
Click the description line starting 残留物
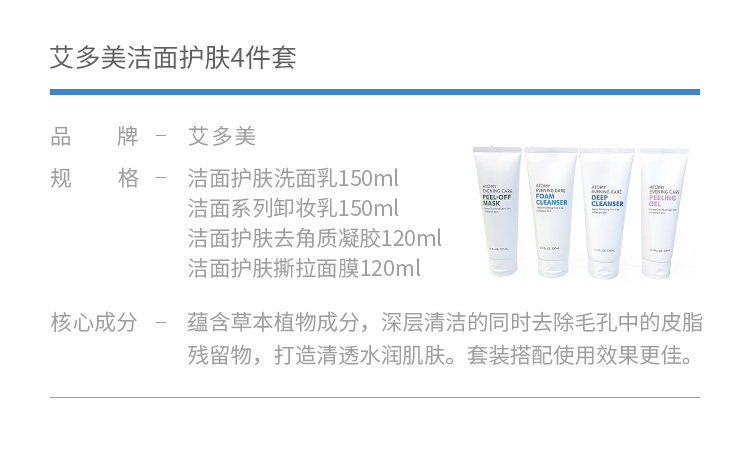pos(440,355)
